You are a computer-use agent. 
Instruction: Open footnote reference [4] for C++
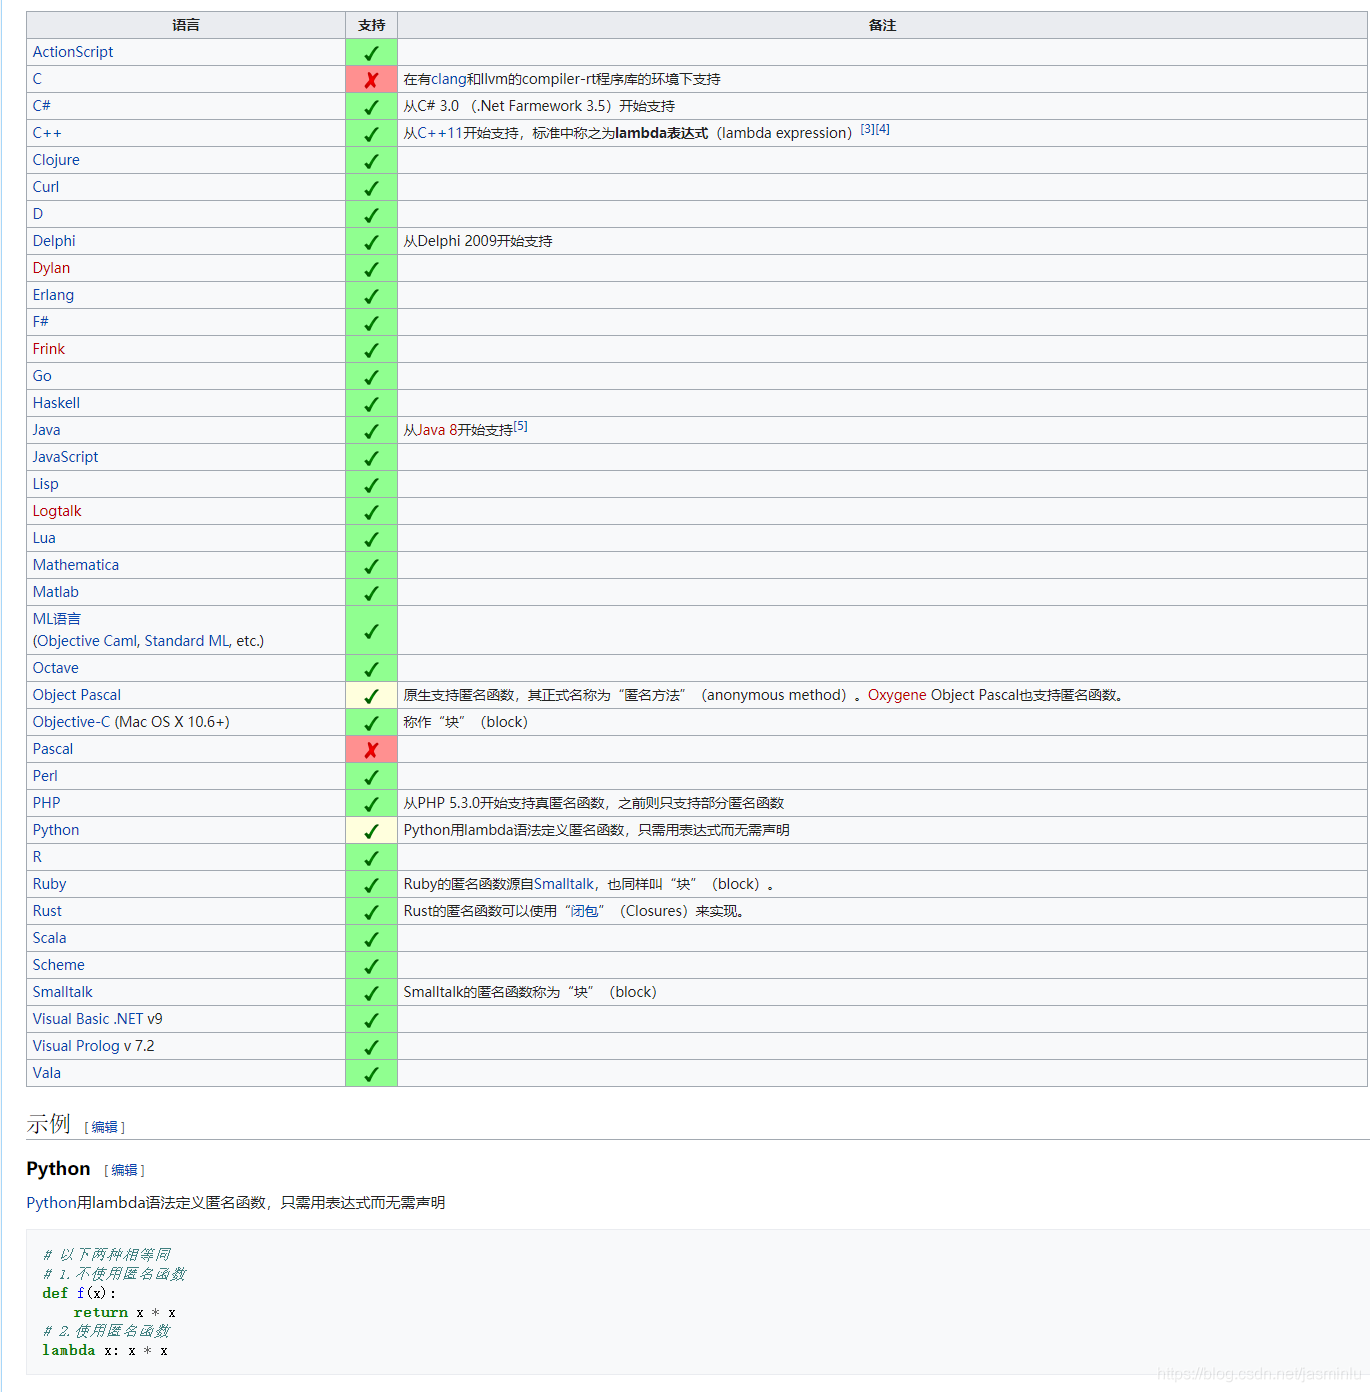click(883, 129)
